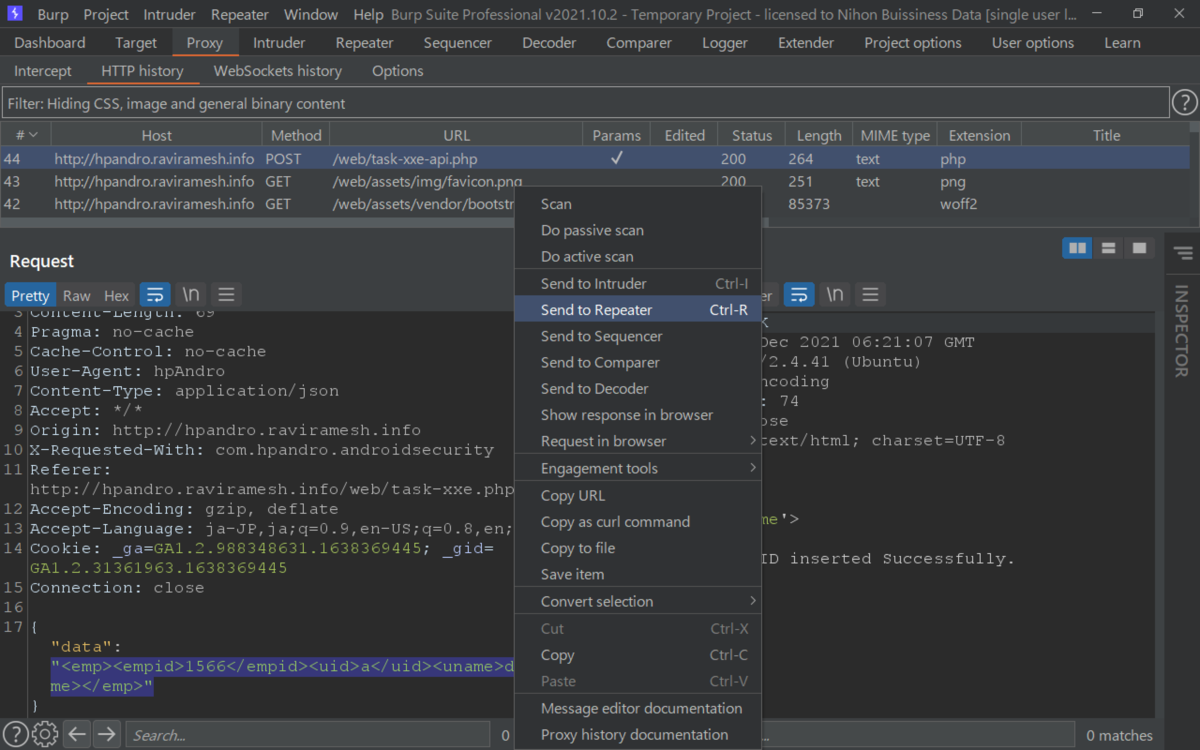This screenshot has height=750, width=1200.
Task: Expand Request in browser submenu
Action: pos(637,441)
